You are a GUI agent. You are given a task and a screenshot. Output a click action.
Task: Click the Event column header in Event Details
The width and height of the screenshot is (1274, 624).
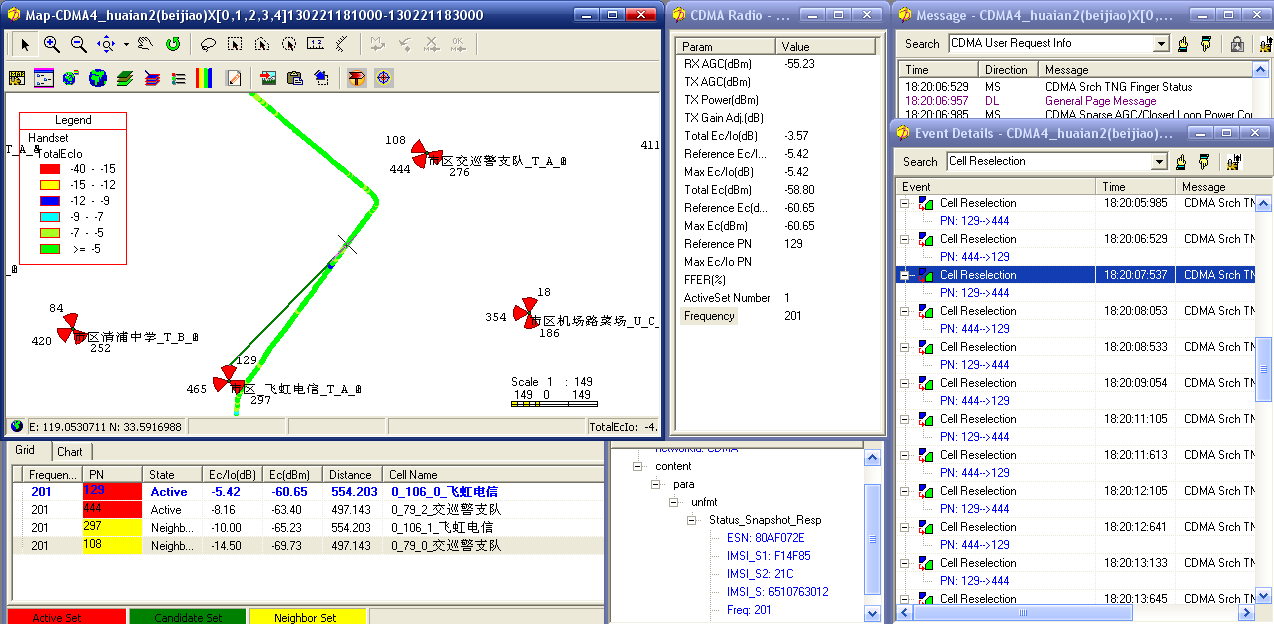tap(996, 187)
